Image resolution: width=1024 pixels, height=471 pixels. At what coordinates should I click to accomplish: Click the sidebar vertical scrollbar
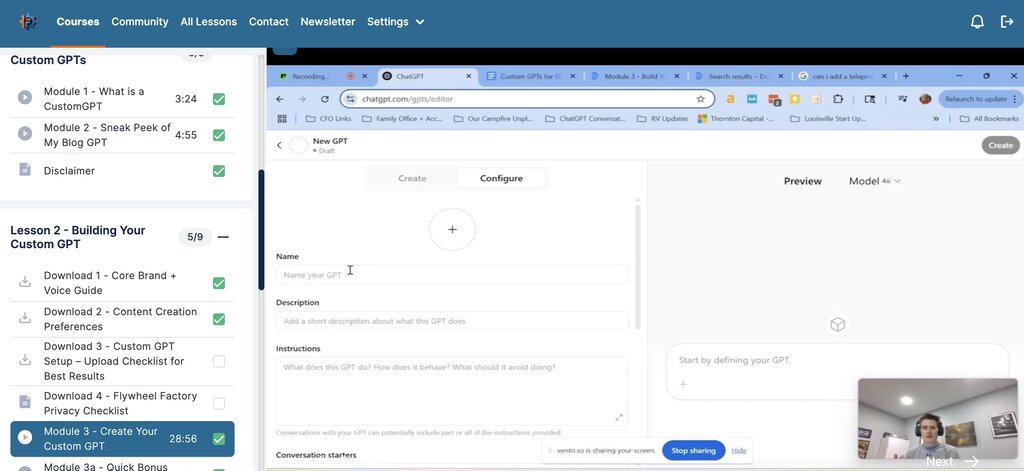point(261,229)
